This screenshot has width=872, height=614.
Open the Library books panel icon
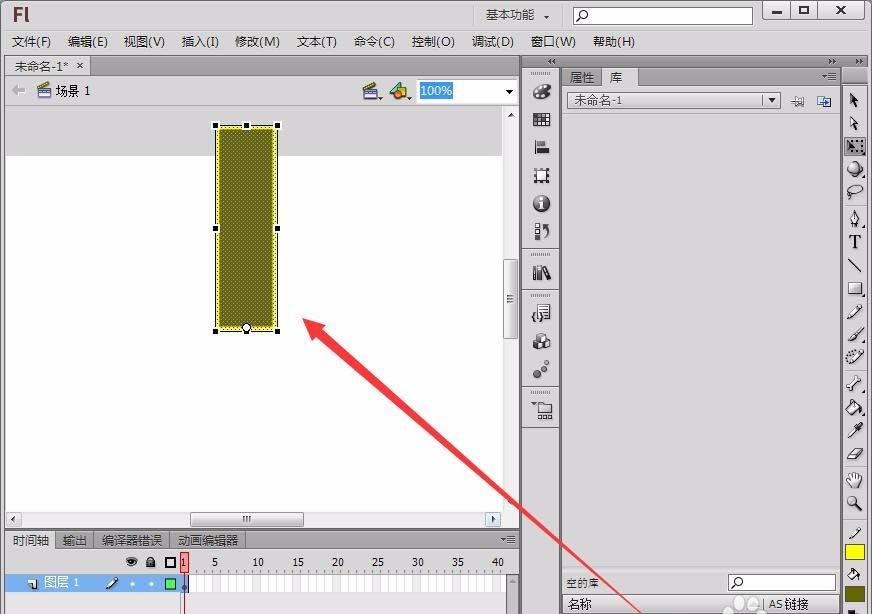tap(541, 273)
